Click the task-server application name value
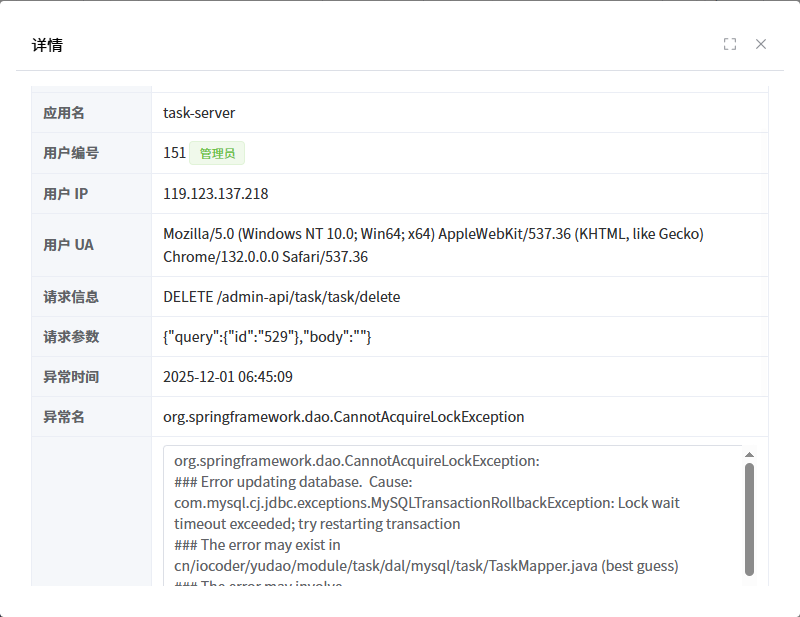 199,113
